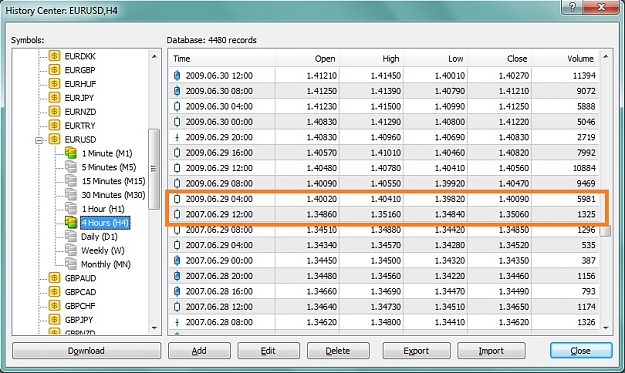
Task: Click the High column header
Action: pyautogui.click(x=371, y=59)
